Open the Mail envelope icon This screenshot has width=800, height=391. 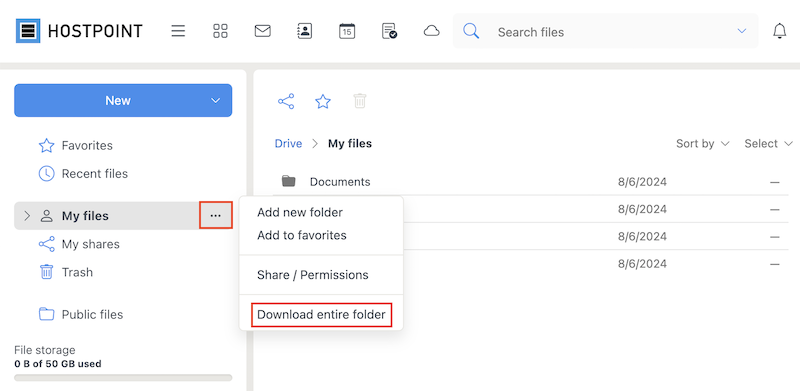coord(262,31)
